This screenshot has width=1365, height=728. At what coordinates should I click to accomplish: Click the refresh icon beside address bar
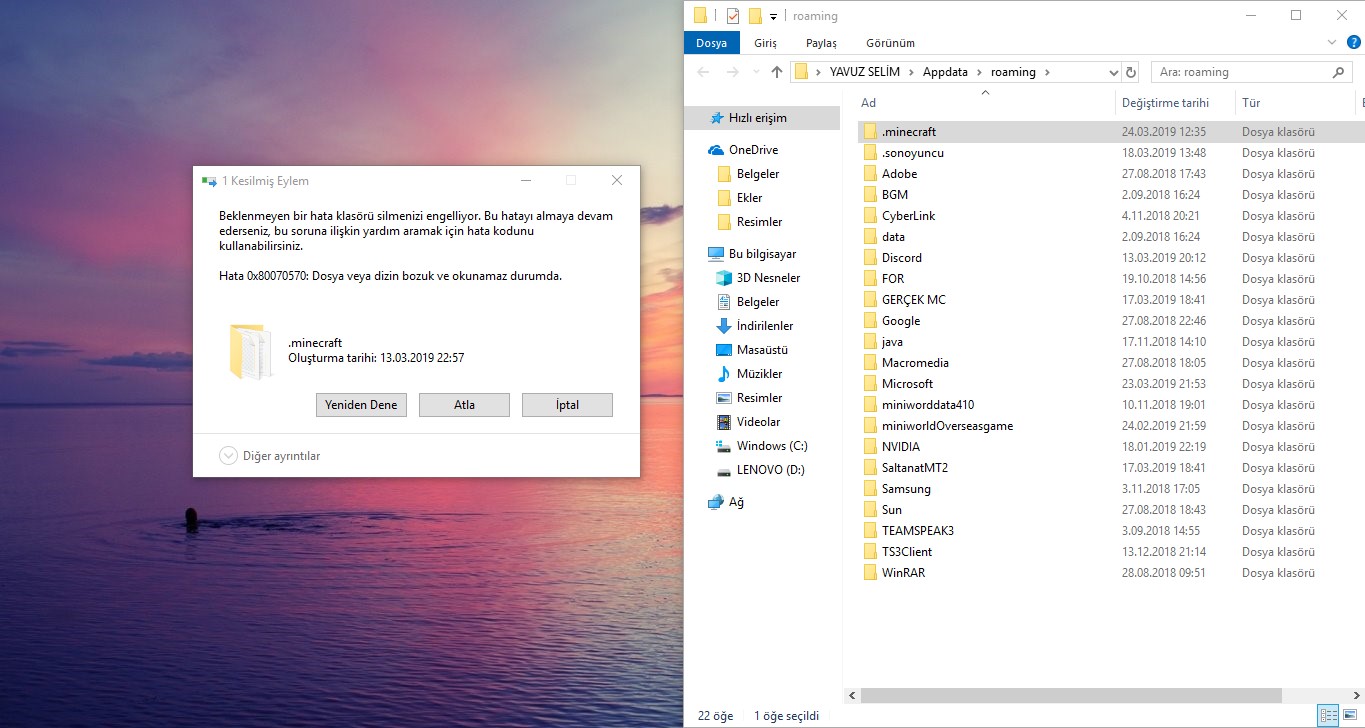[1131, 72]
